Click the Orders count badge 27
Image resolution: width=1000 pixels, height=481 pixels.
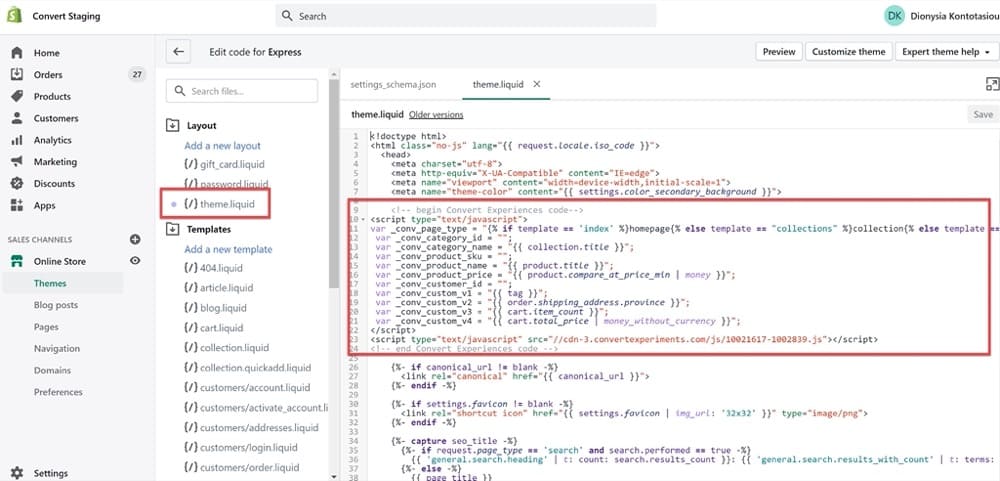pyautogui.click(x=136, y=75)
